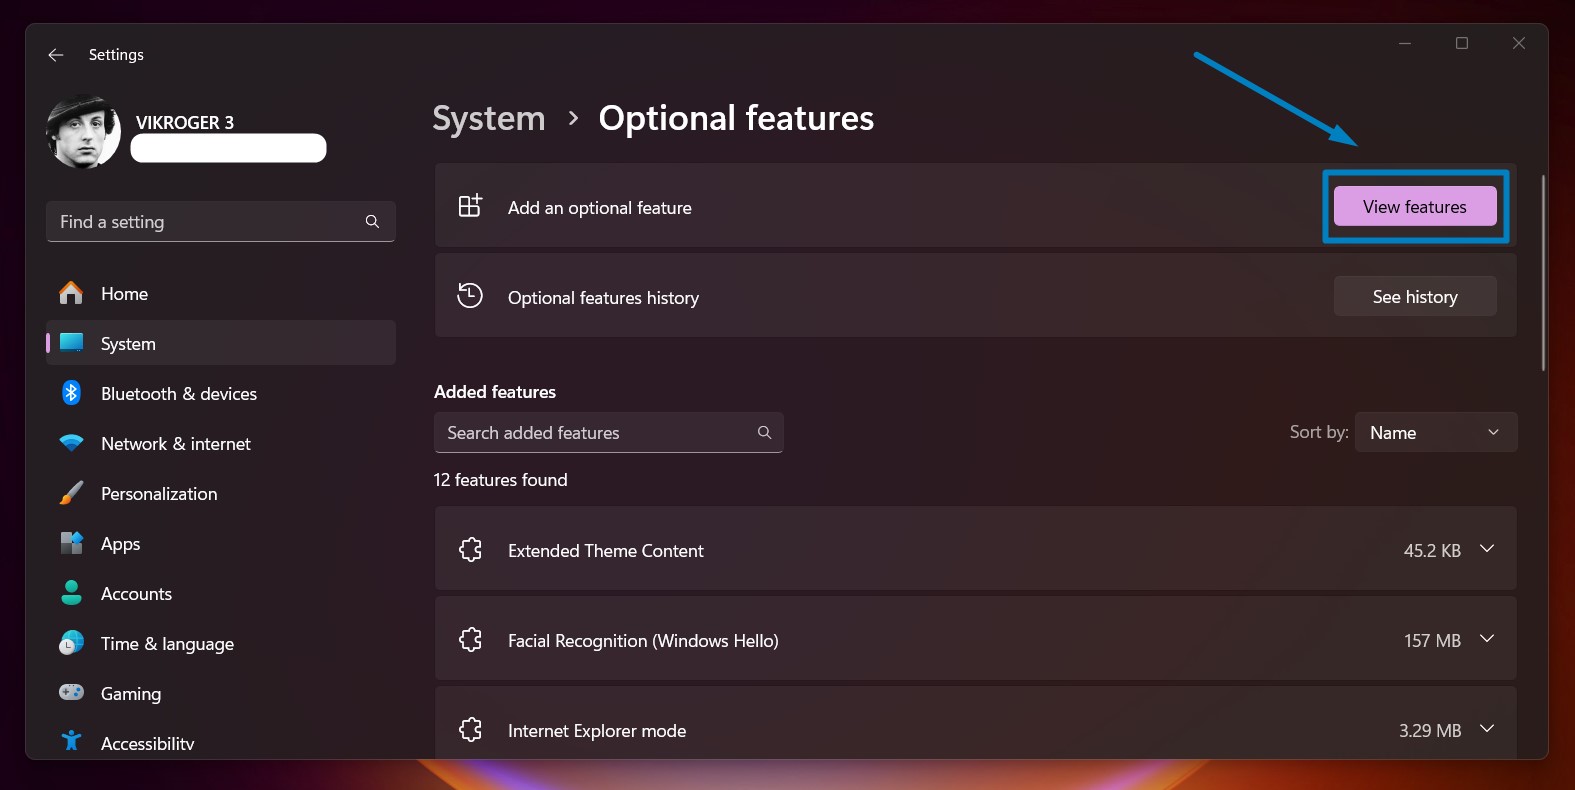The width and height of the screenshot is (1575, 790).
Task: Click the Gaming controller icon
Action: point(72,692)
